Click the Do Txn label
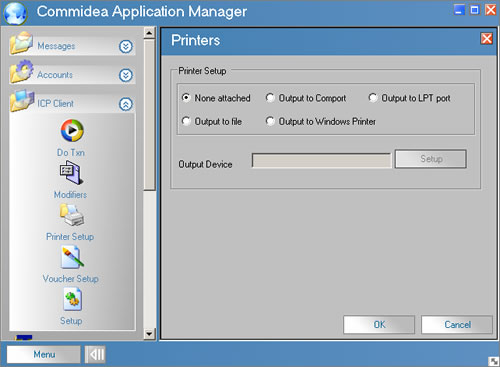This screenshot has height=367, width=500. click(71, 153)
